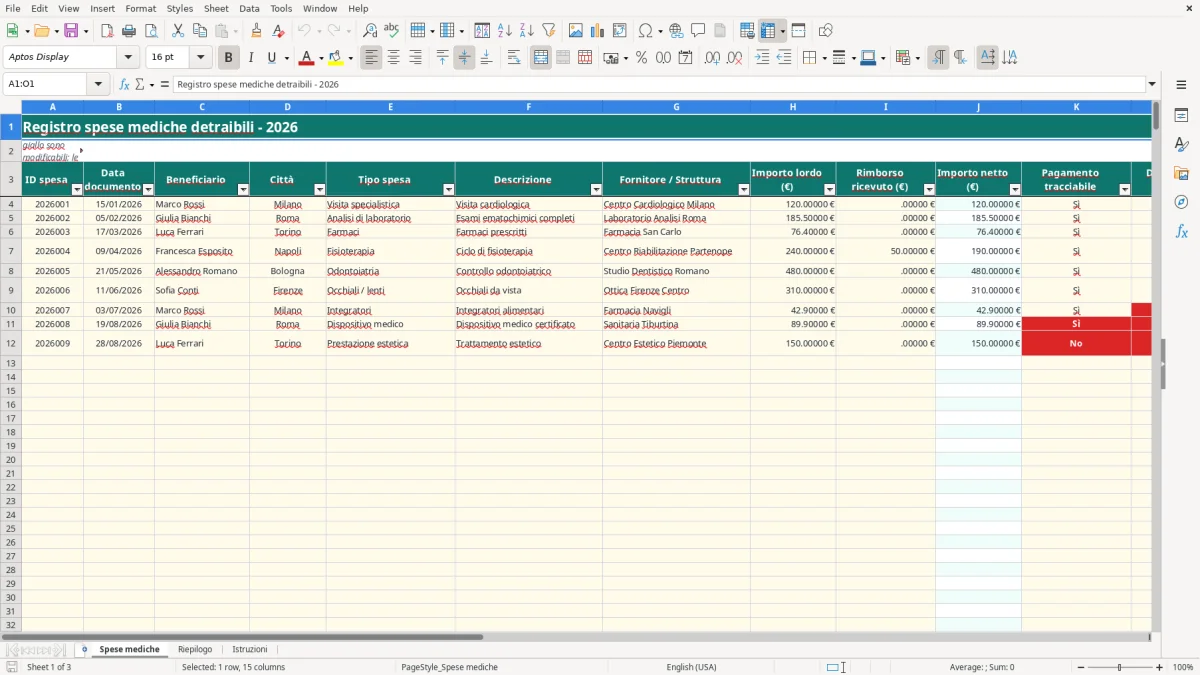Click the Format as Date icon
The width and height of the screenshot is (1200, 675).
coord(686,58)
